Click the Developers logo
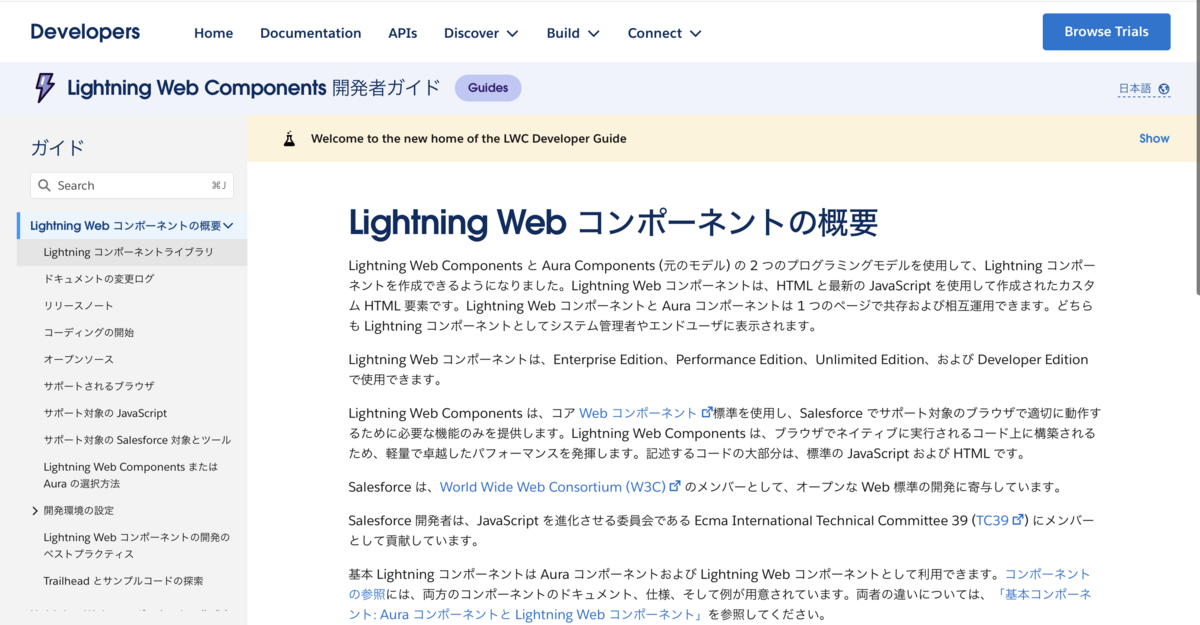 tap(85, 32)
